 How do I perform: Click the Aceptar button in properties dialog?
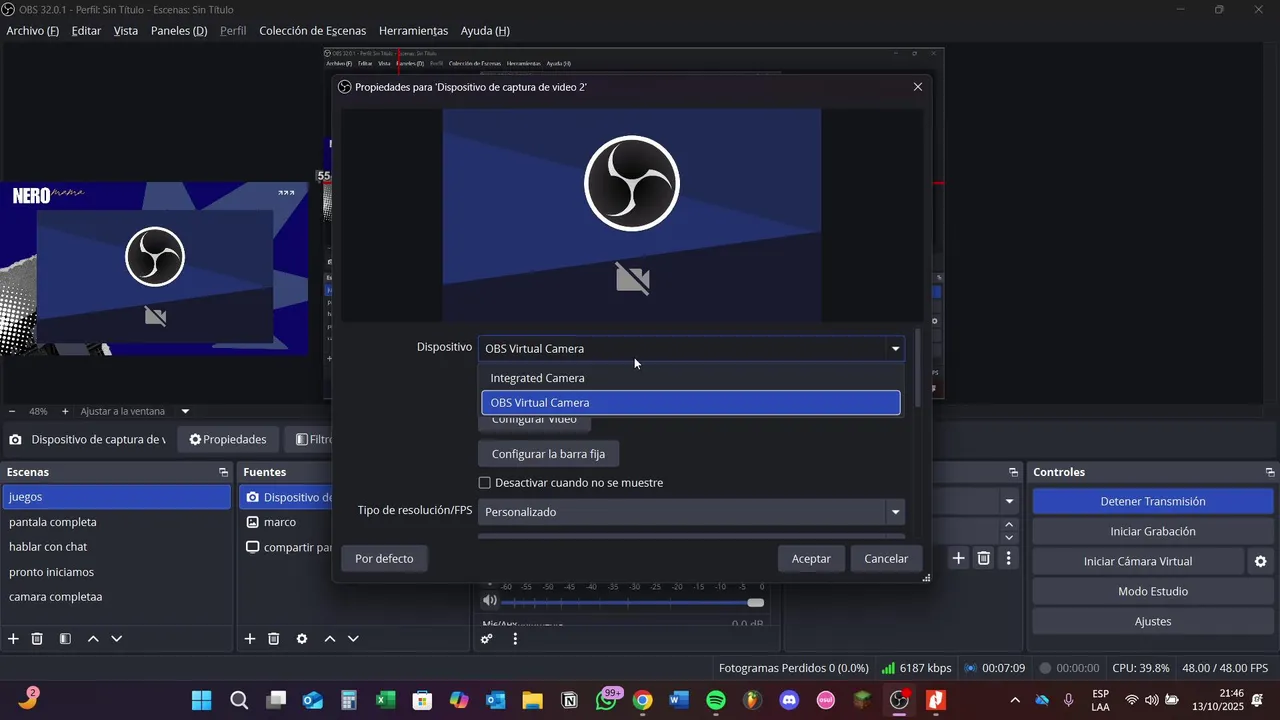[811, 559]
